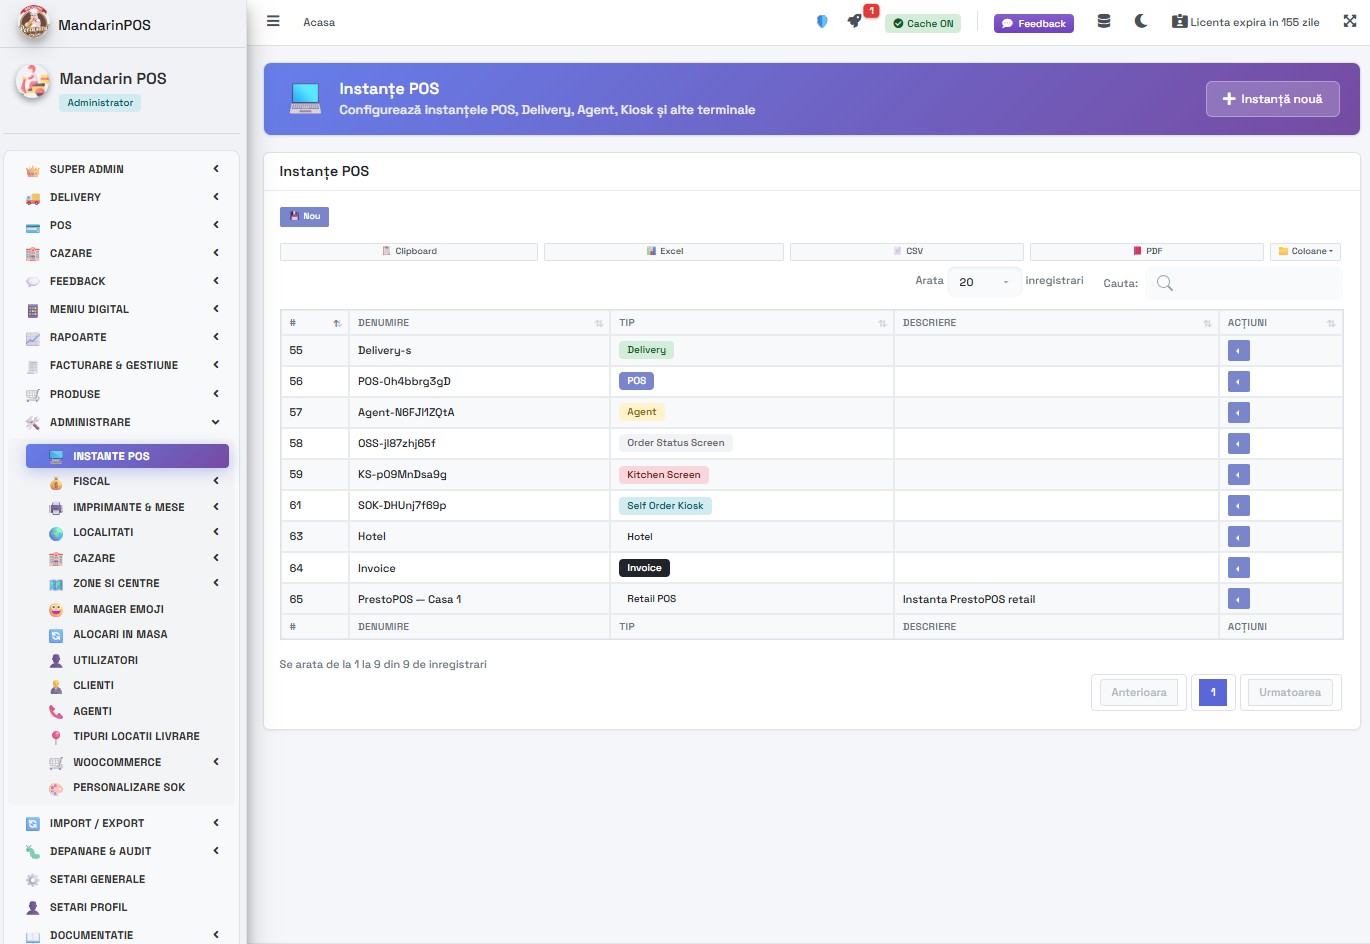Open the records-per-page dropdown showing 20
This screenshot has width=1370, height=944.
[x=984, y=282]
